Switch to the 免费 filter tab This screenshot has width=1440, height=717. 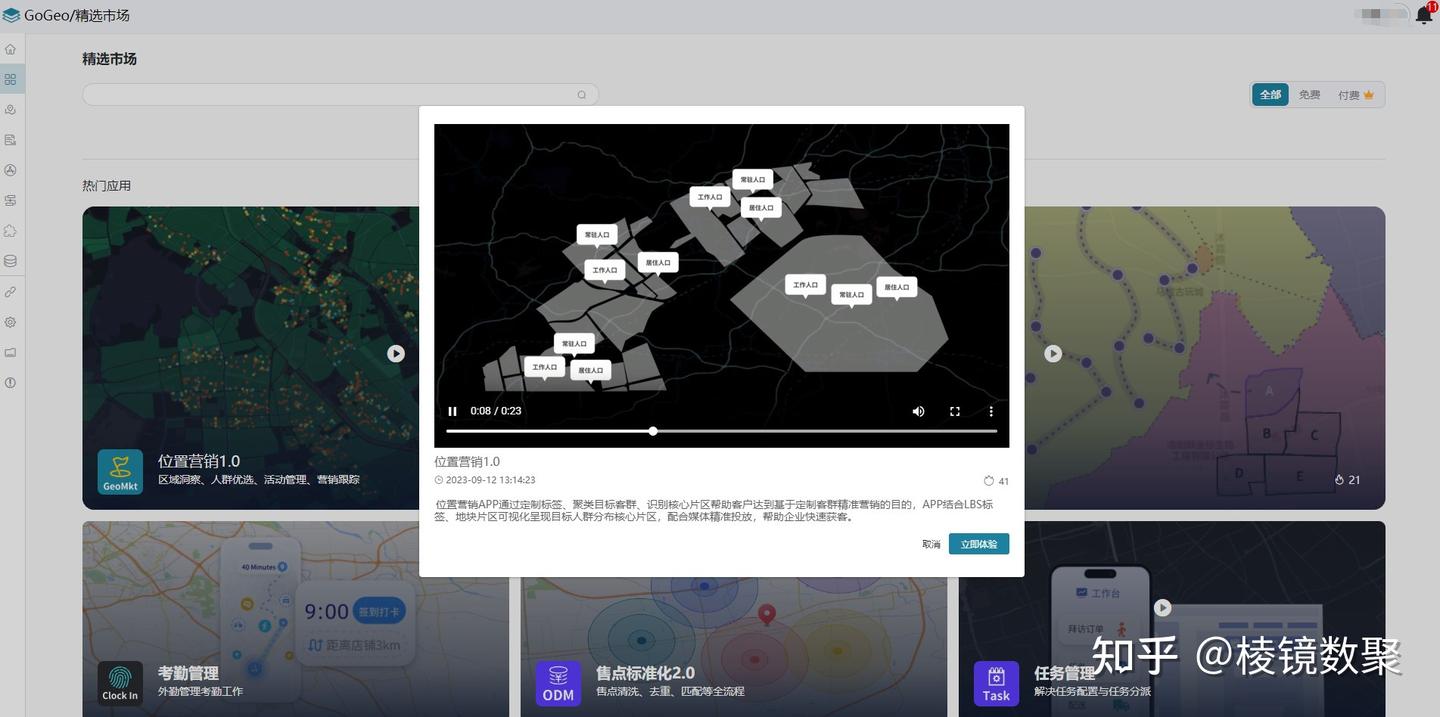(x=1309, y=93)
